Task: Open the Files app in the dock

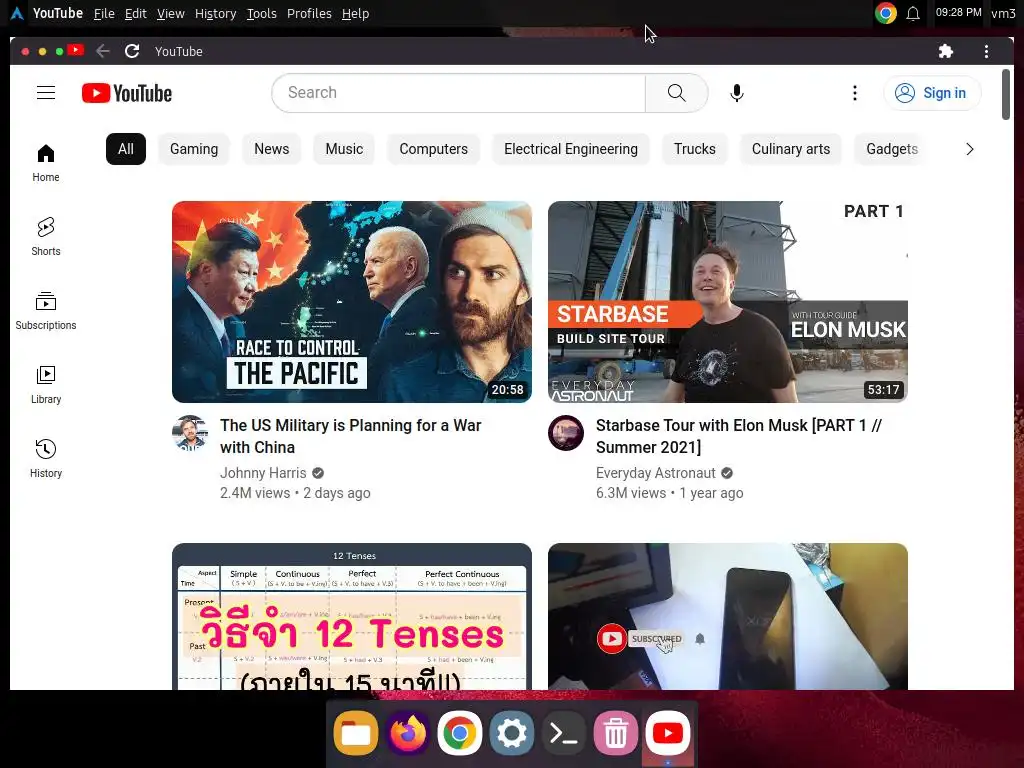Action: point(356,733)
